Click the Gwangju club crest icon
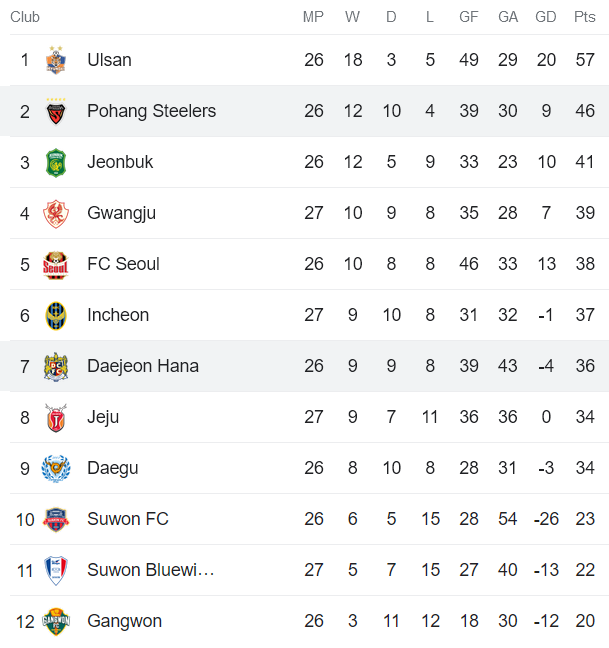Screen dimensions: 609x648 55,213
